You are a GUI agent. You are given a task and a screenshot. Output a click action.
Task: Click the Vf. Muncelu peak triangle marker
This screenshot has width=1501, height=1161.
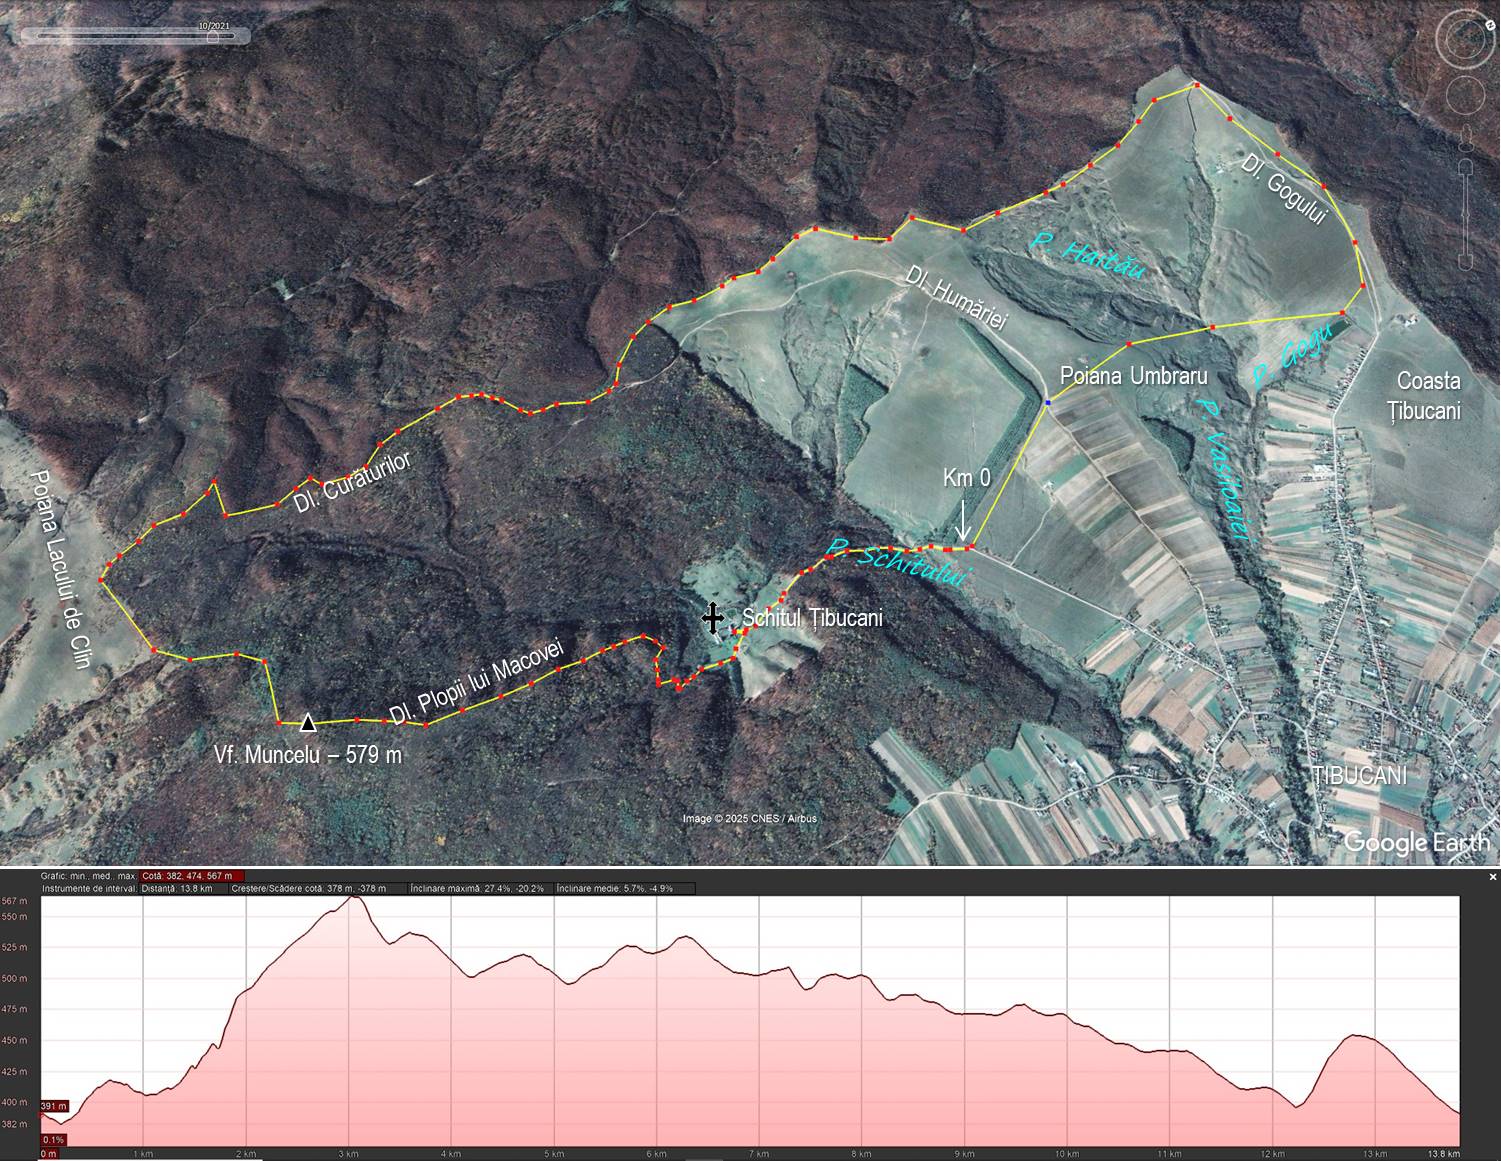pyautogui.click(x=308, y=722)
